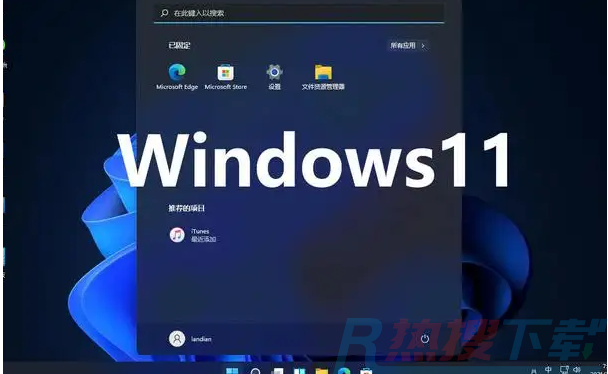Launch Microsoft Store from the taskbar
The height and width of the screenshot is (374, 608).
pyautogui.click(x=366, y=371)
